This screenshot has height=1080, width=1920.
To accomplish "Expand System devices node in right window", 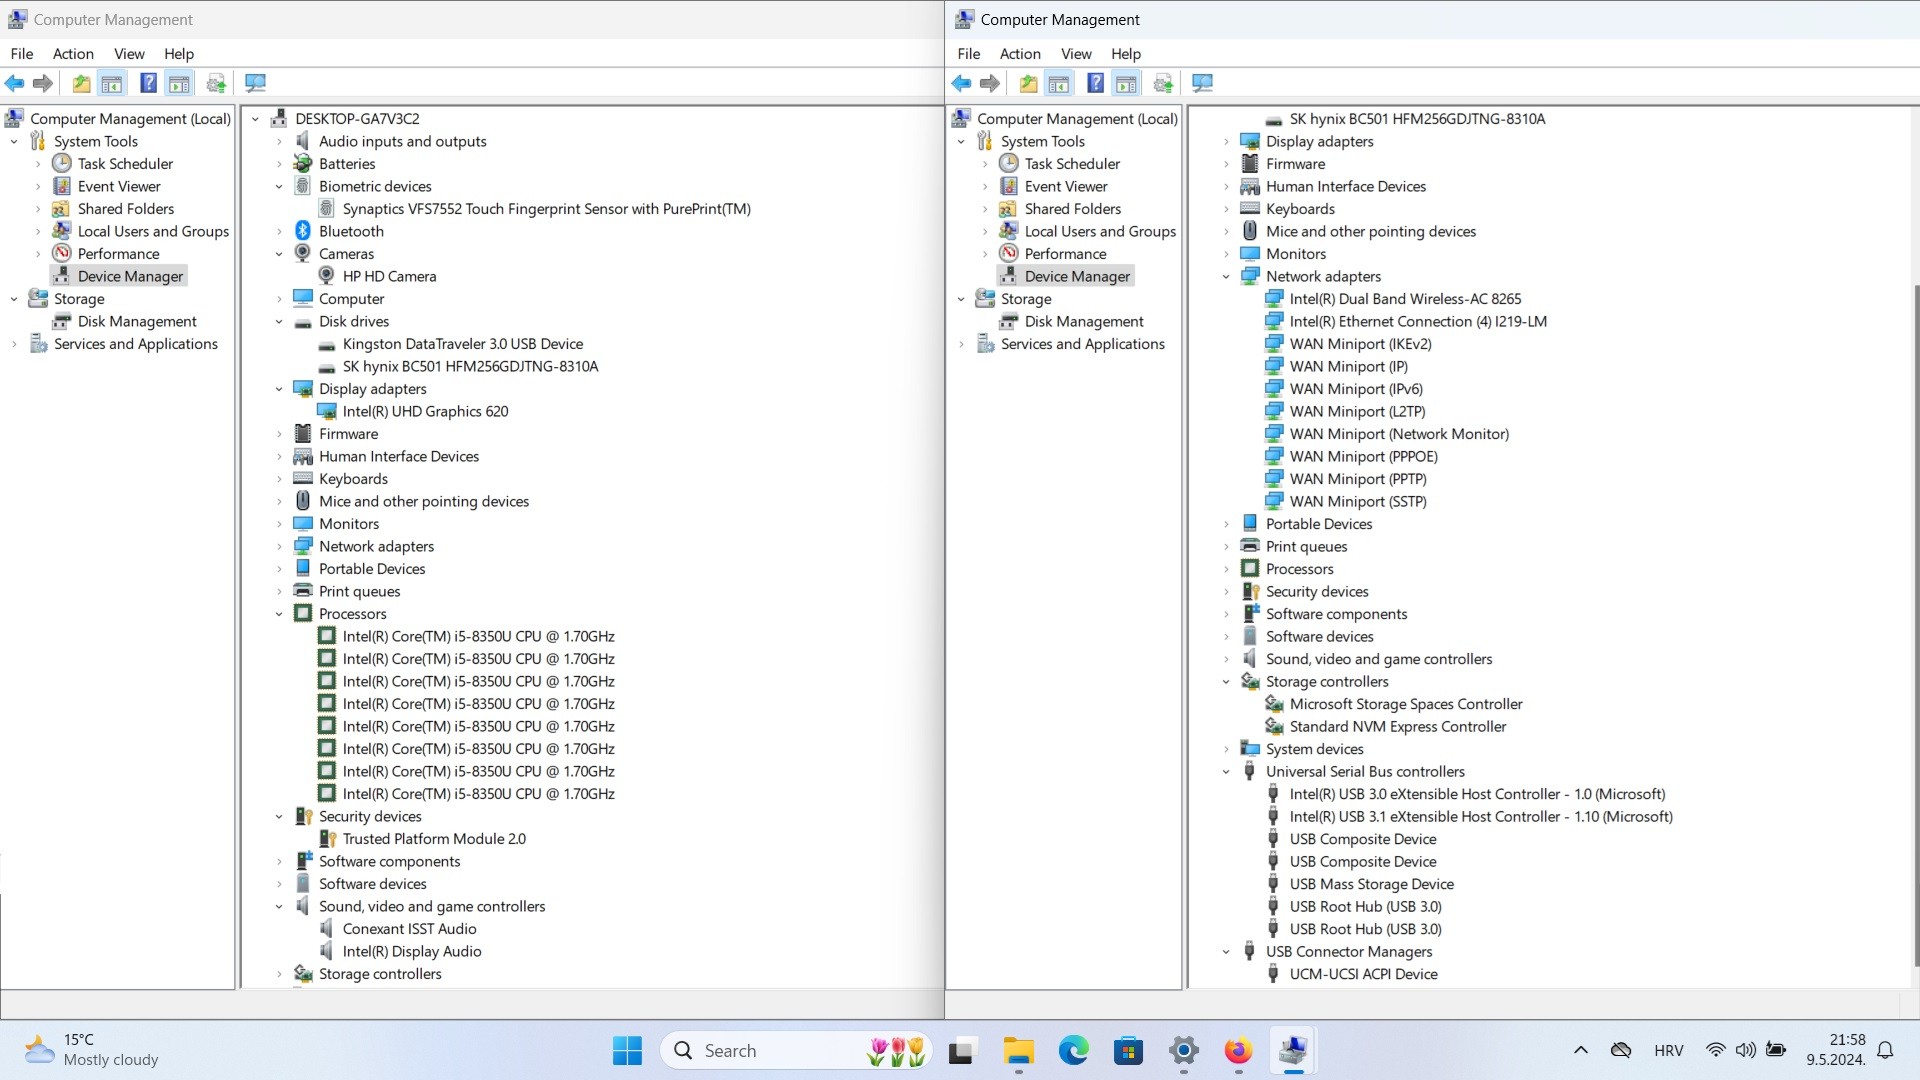I will [x=1227, y=749].
